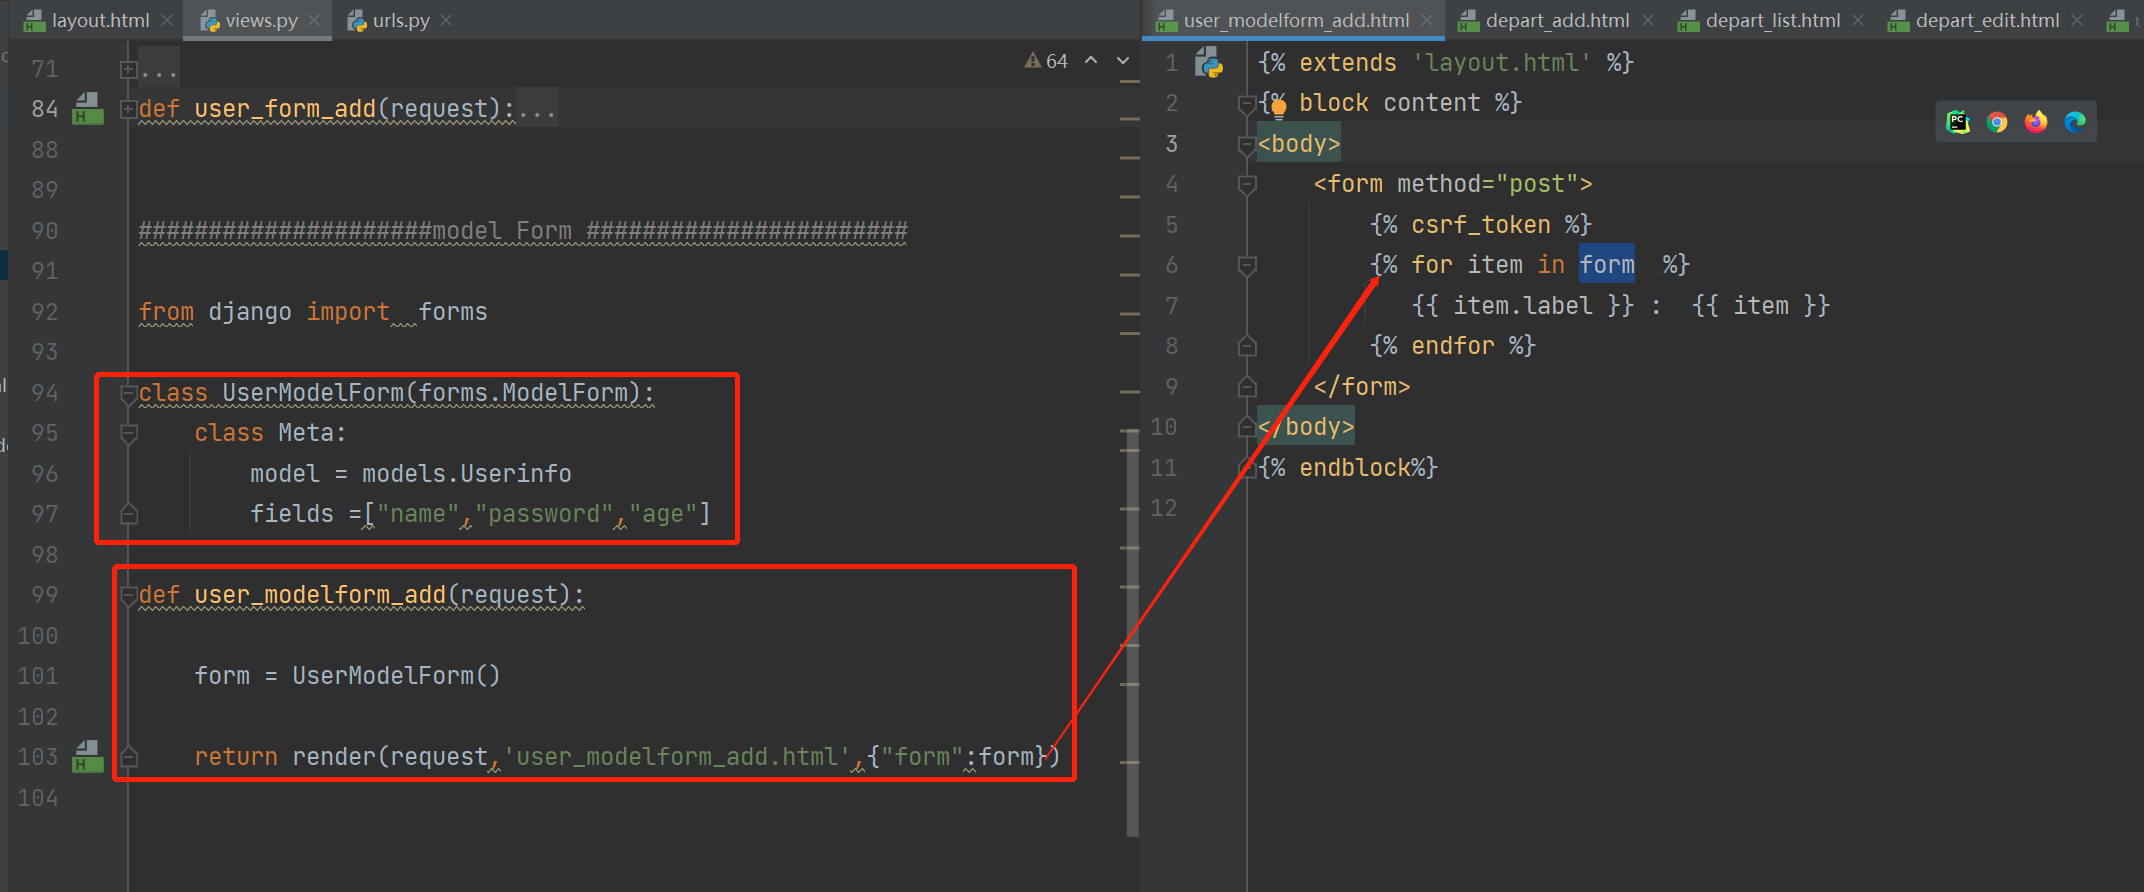Click the "password" string in fields list

(x=544, y=514)
